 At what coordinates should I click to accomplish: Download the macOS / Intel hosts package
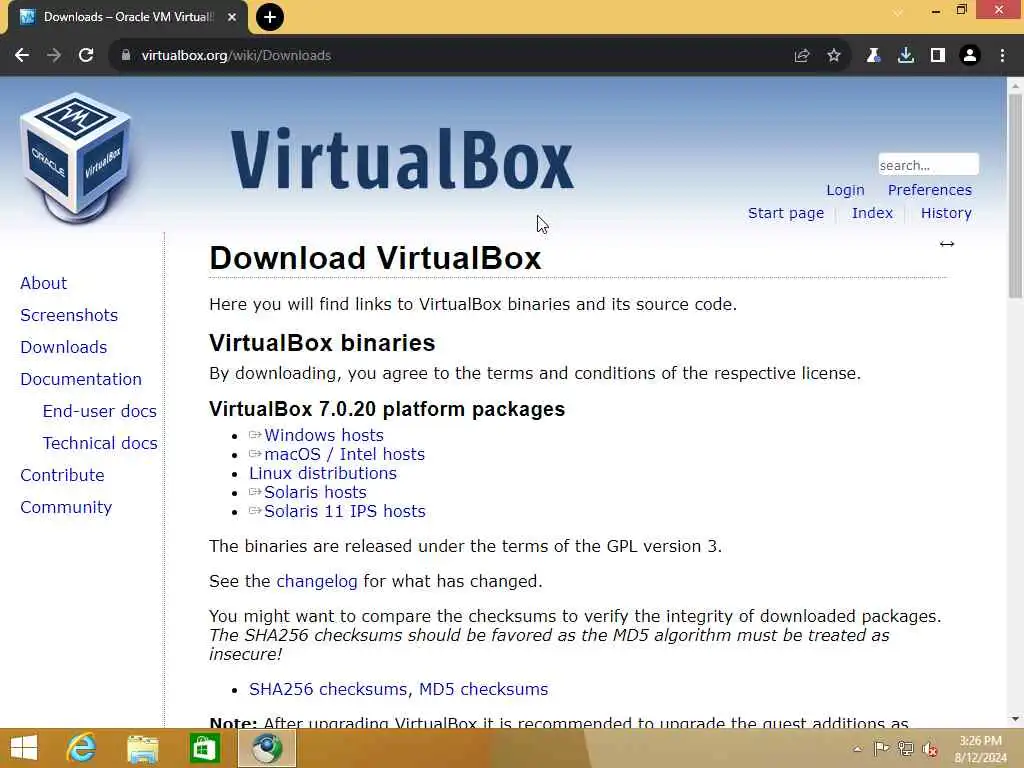(x=344, y=455)
